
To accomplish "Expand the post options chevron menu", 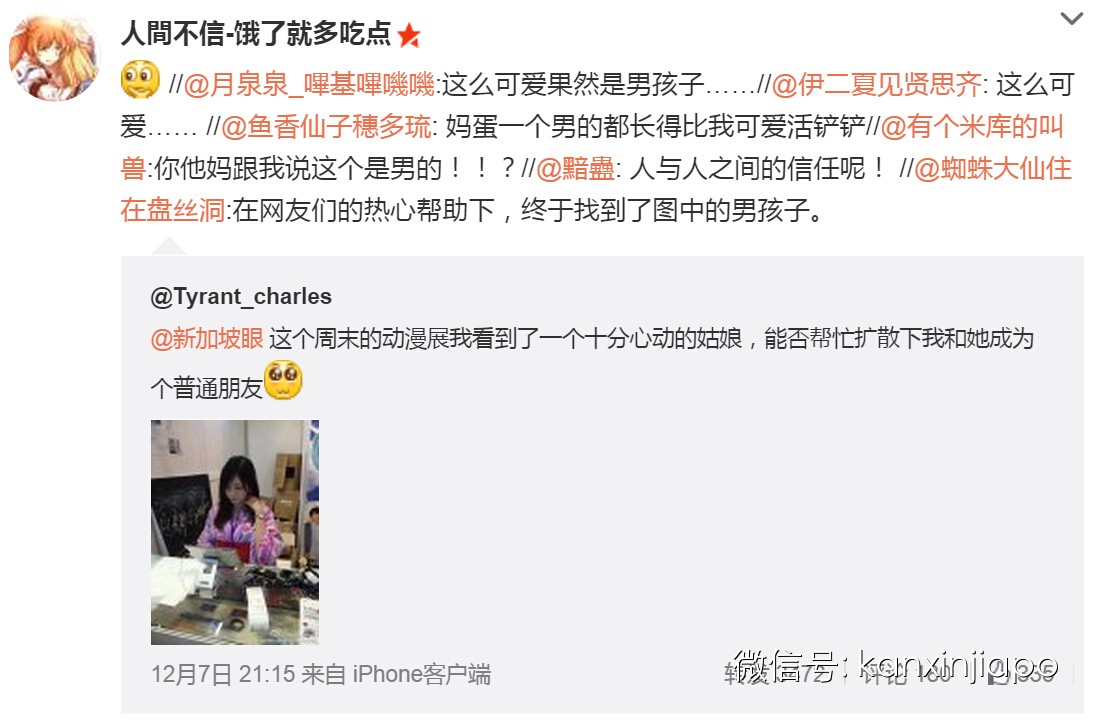I will click(x=1071, y=19).
